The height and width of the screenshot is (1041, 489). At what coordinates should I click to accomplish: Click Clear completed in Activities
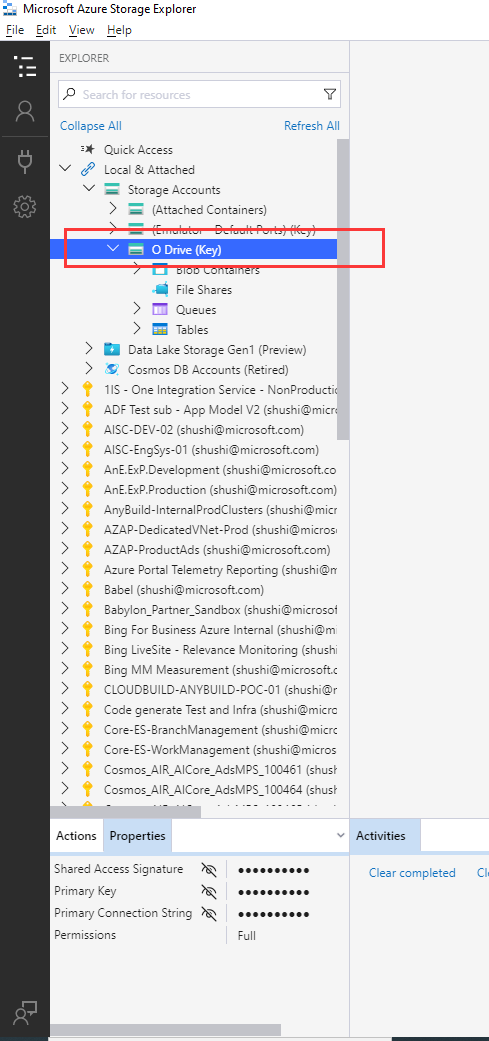tap(412, 873)
